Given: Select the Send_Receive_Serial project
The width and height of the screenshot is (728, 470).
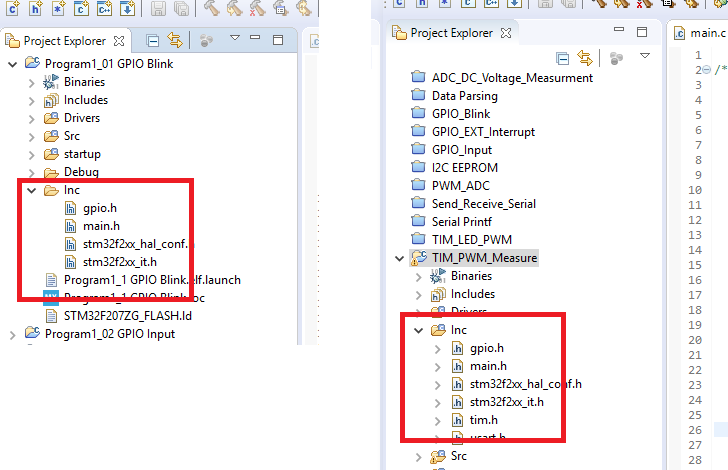Looking at the screenshot, I should coord(484,203).
